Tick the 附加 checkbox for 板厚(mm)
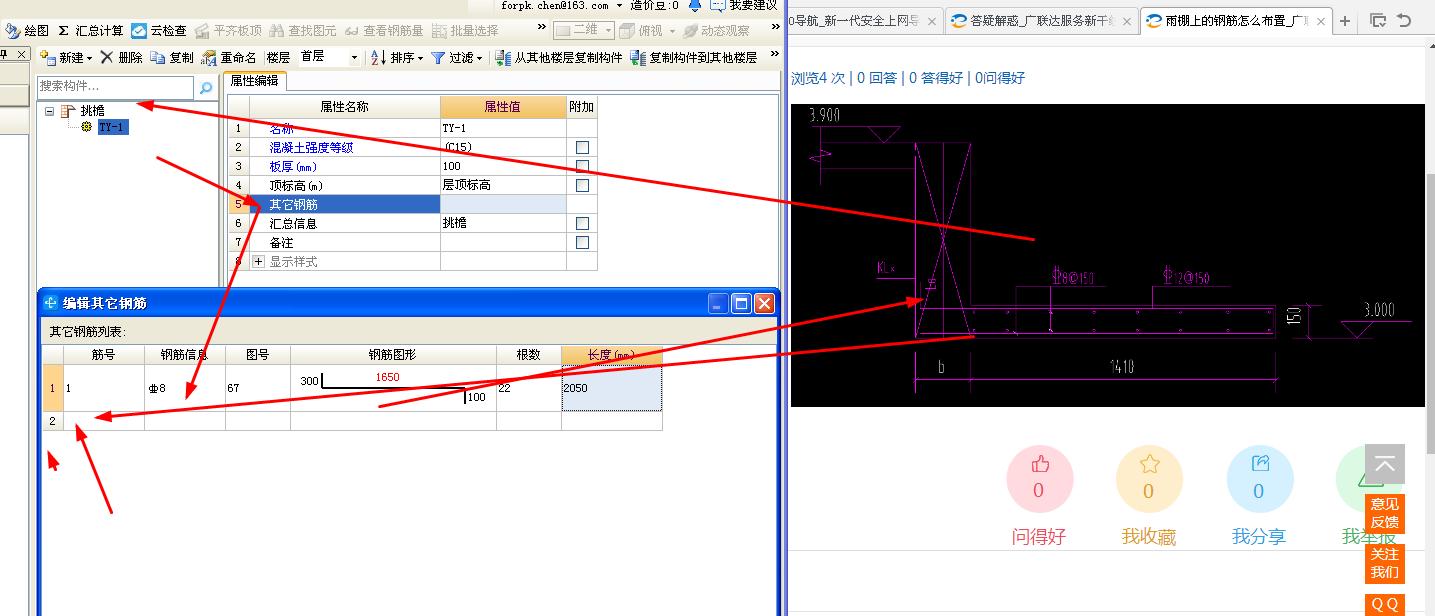This screenshot has width=1435, height=616. pyautogui.click(x=582, y=166)
